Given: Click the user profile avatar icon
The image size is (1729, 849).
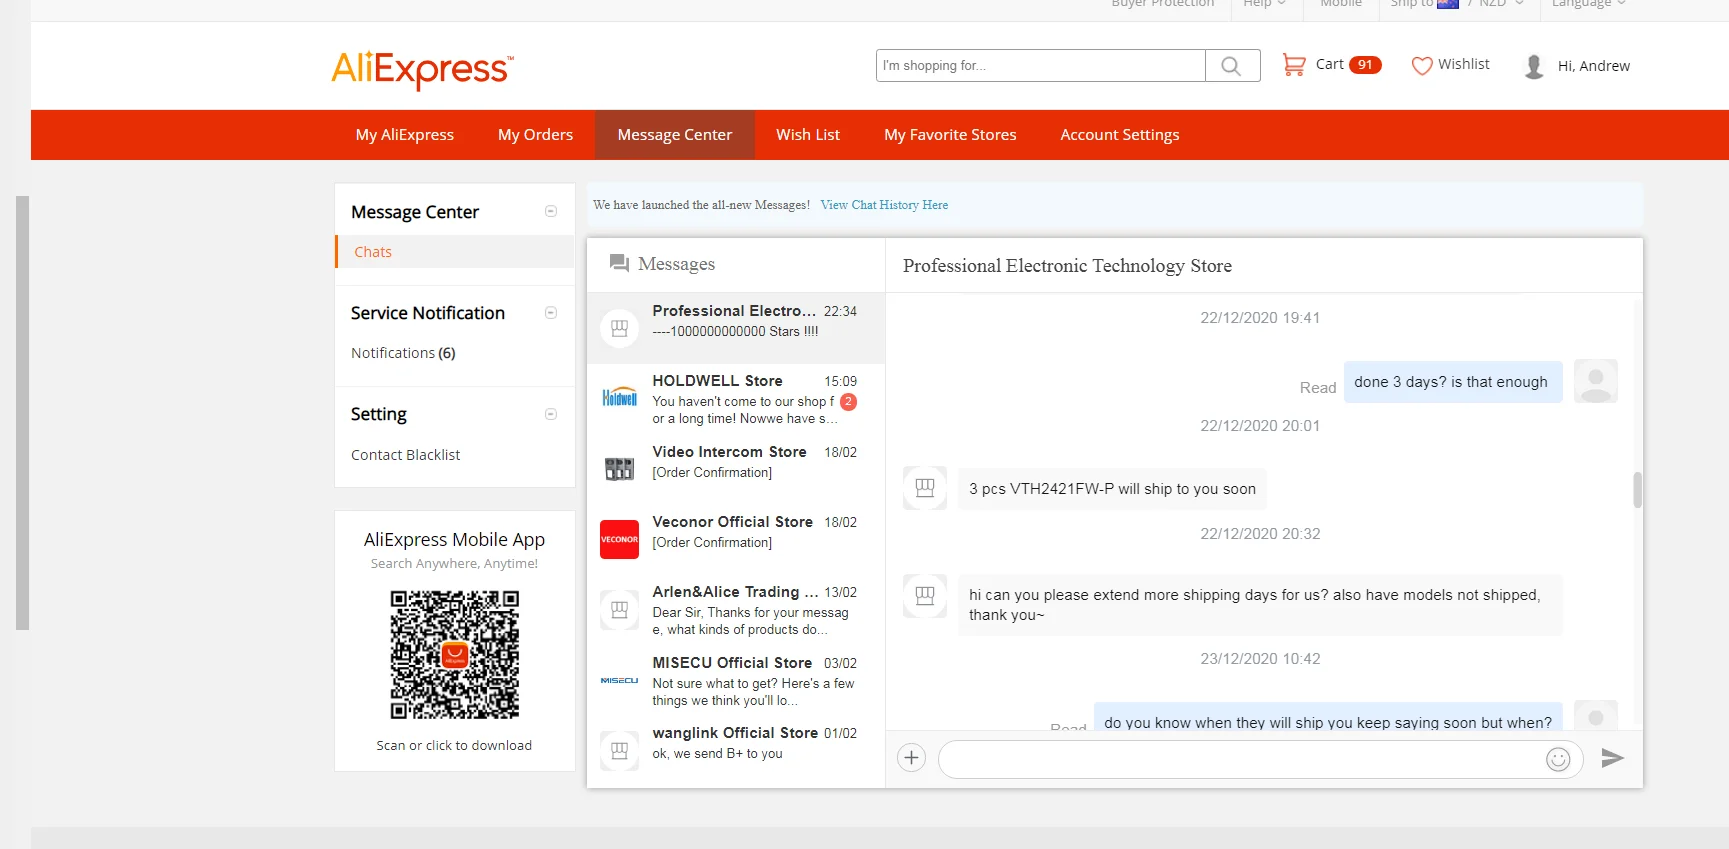Looking at the screenshot, I should tap(1534, 66).
